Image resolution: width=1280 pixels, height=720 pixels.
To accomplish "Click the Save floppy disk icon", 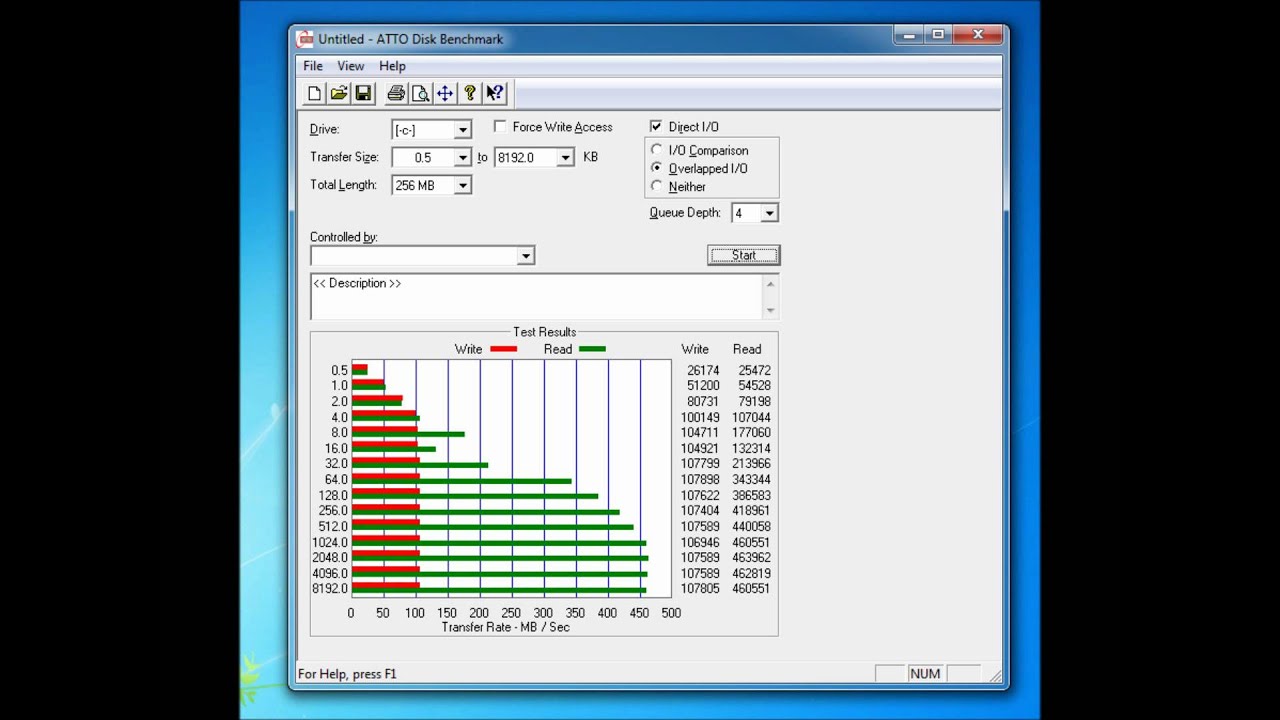I will tap(363, 93).
